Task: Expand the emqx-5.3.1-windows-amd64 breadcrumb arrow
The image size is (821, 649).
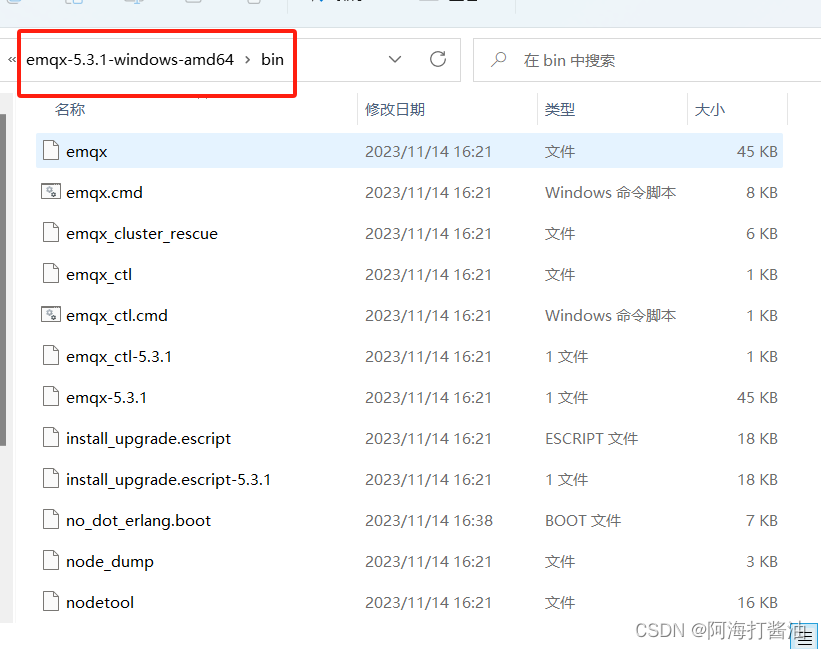Action: [x=247, y=60]
